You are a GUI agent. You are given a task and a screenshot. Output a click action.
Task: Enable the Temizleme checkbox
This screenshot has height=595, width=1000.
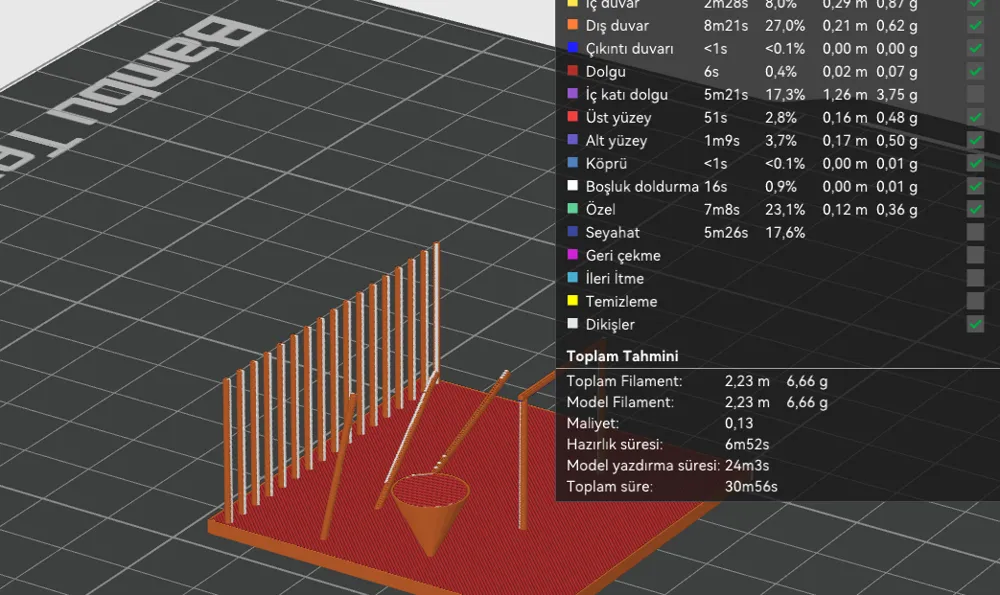point(975,301)
